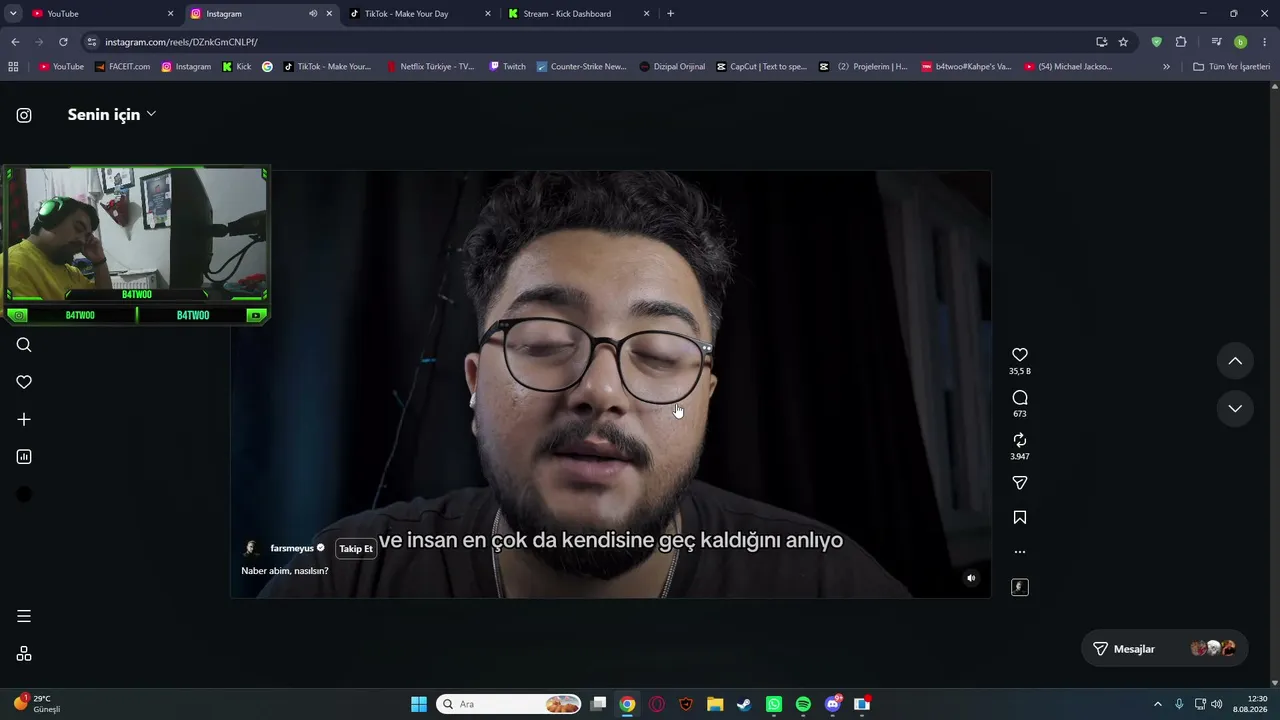
Task: Open the weather widget showing 29°C
Action: pos(38,704)
